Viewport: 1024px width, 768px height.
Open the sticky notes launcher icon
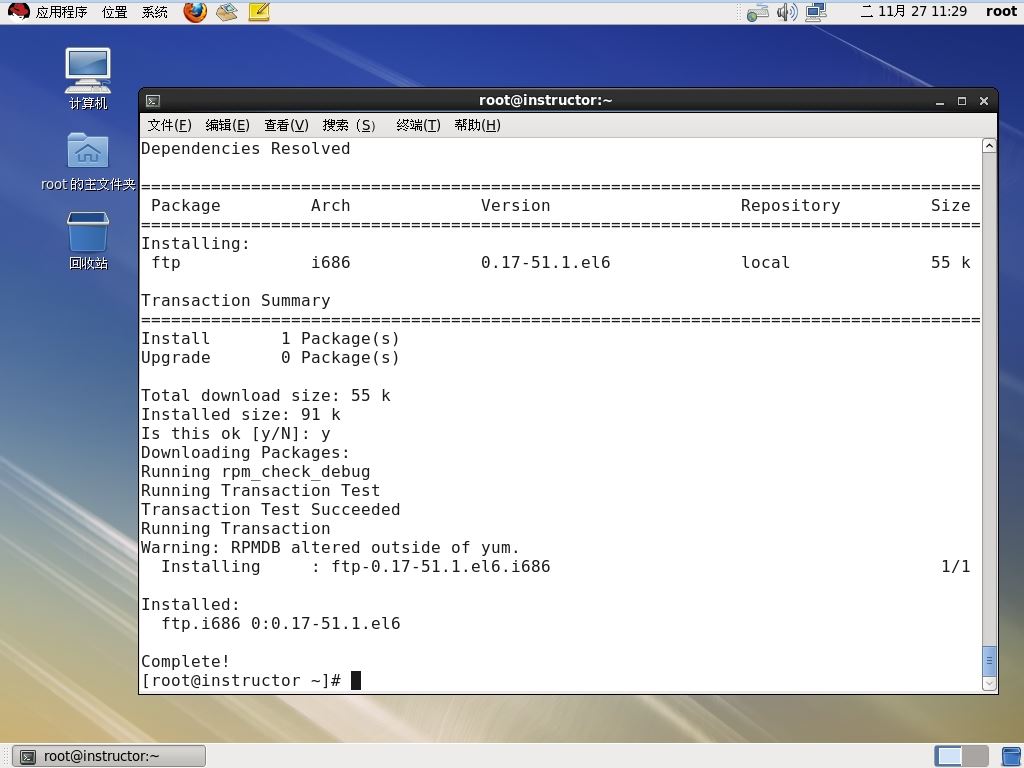pos(259,12)
